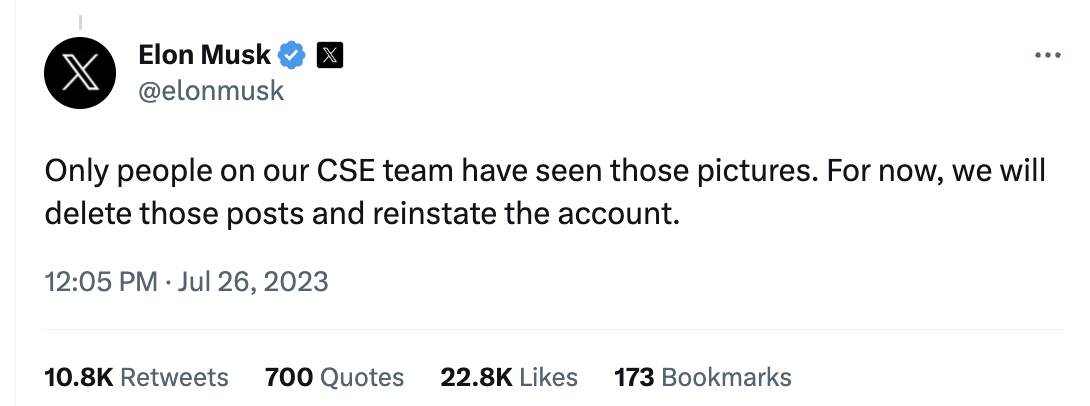Viewport: 1090px width, 406px height.
Task: Click the blue verified checkmark badge
Action: pos(292,56)
